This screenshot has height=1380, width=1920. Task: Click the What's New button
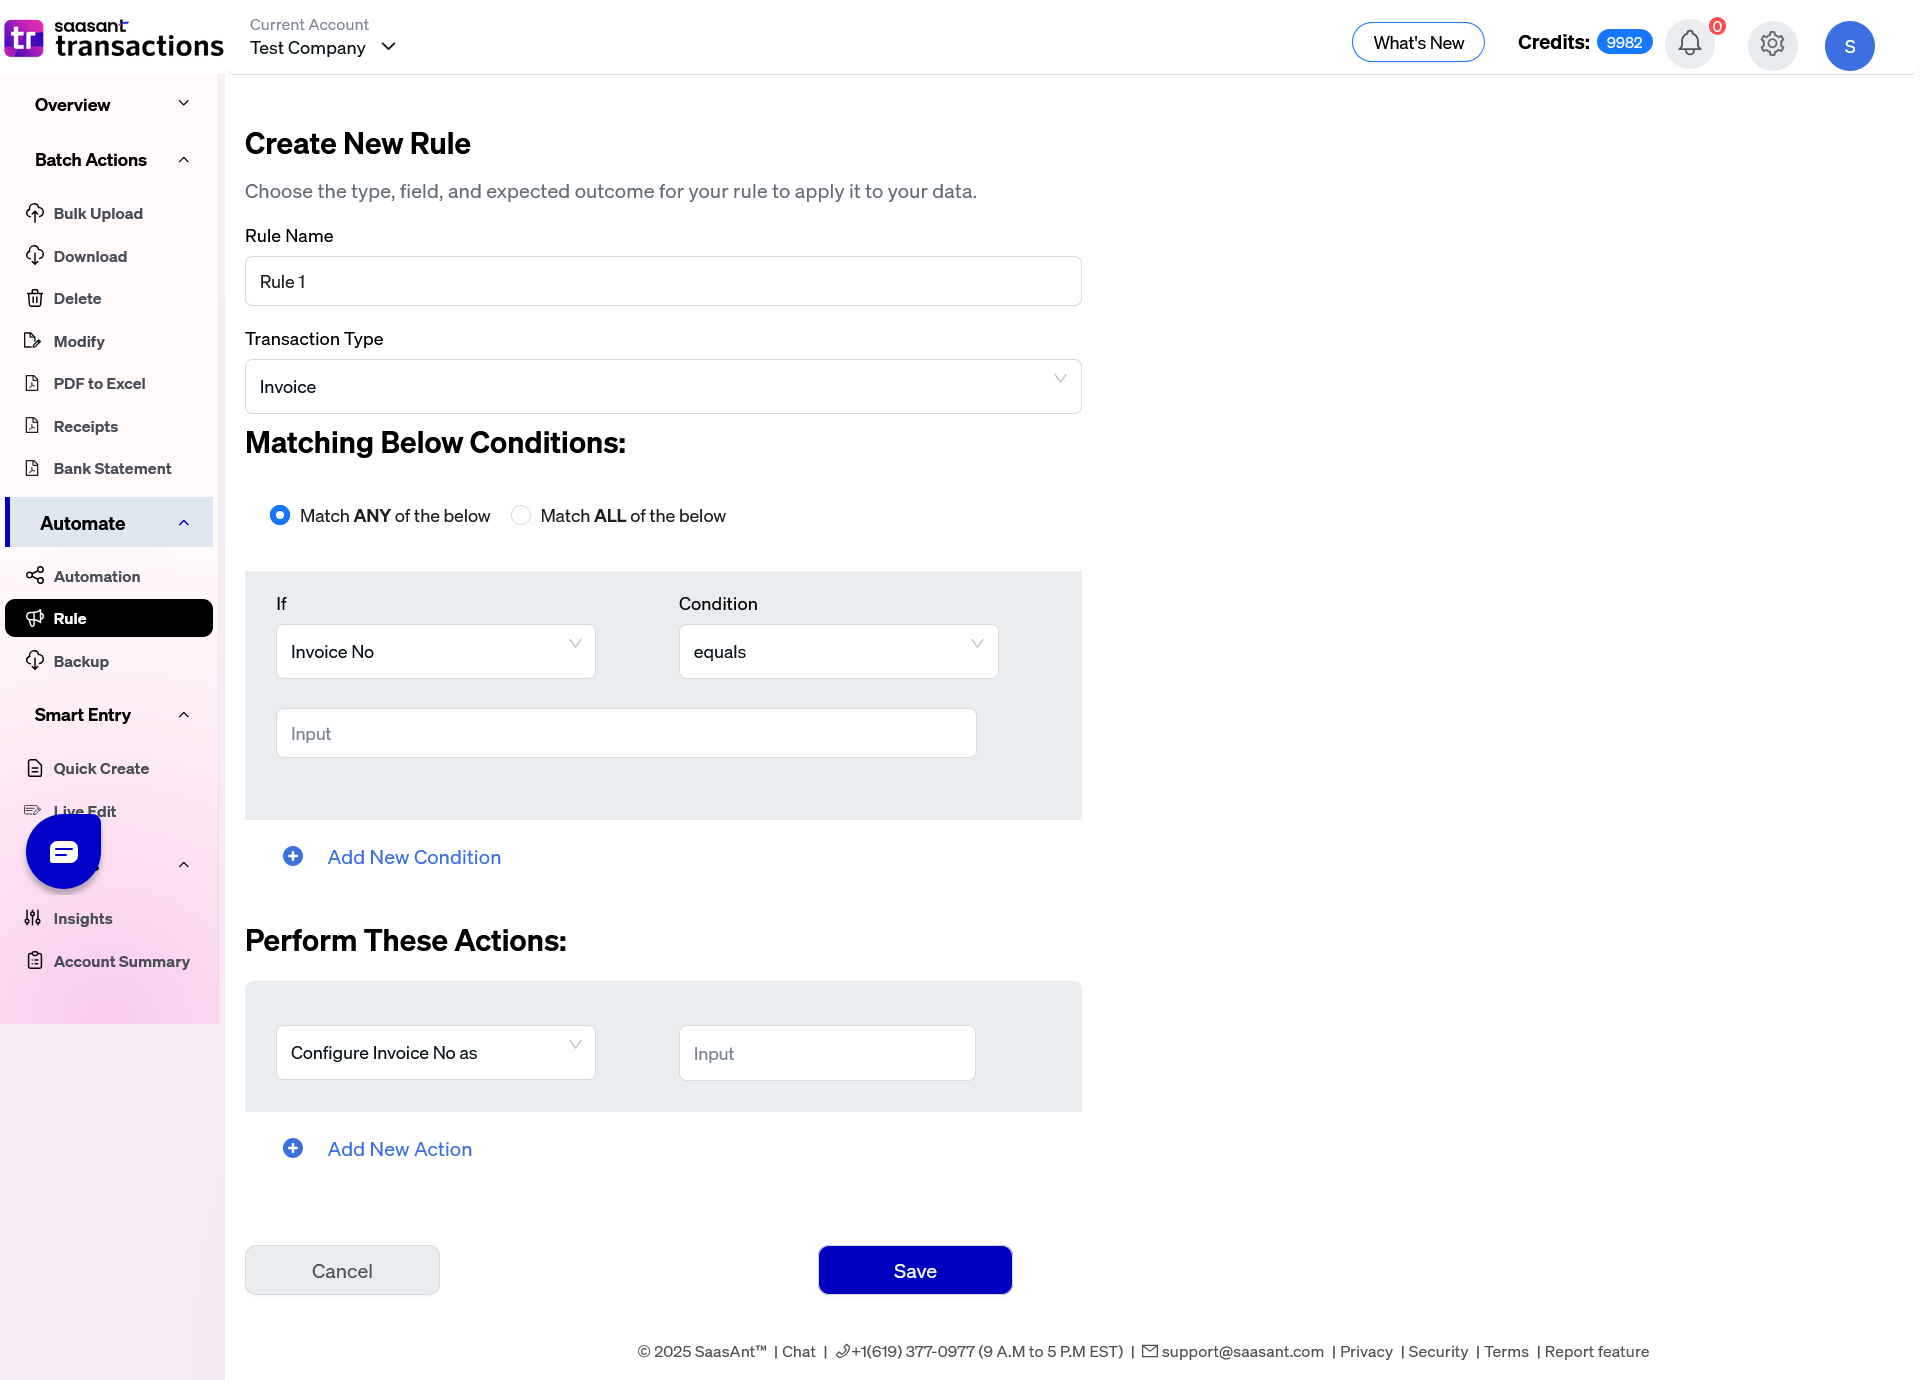[x=1418, y=42]
